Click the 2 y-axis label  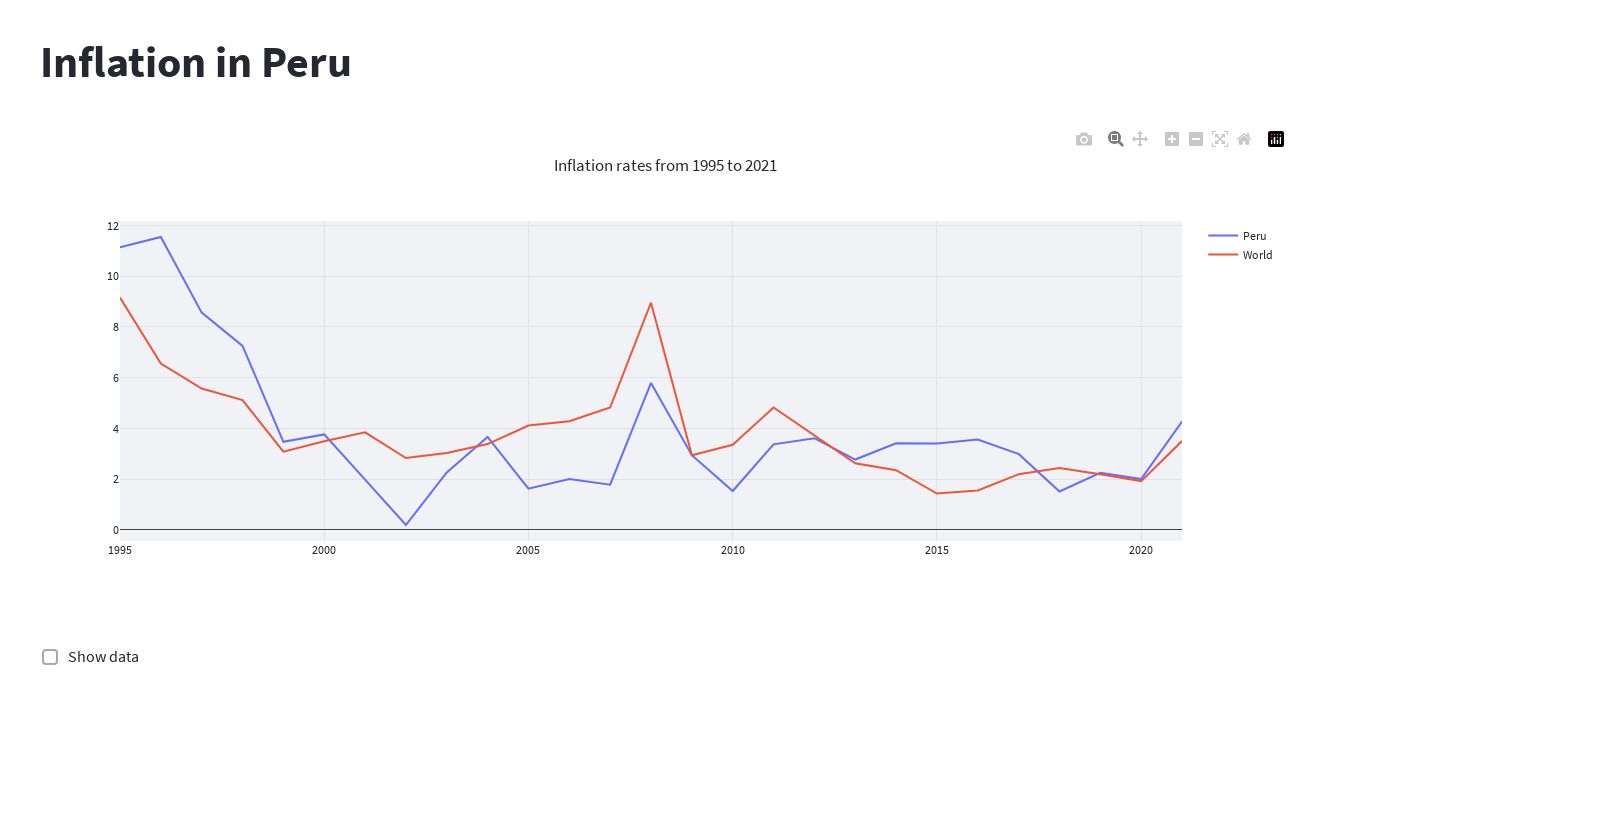click(116, 479)
